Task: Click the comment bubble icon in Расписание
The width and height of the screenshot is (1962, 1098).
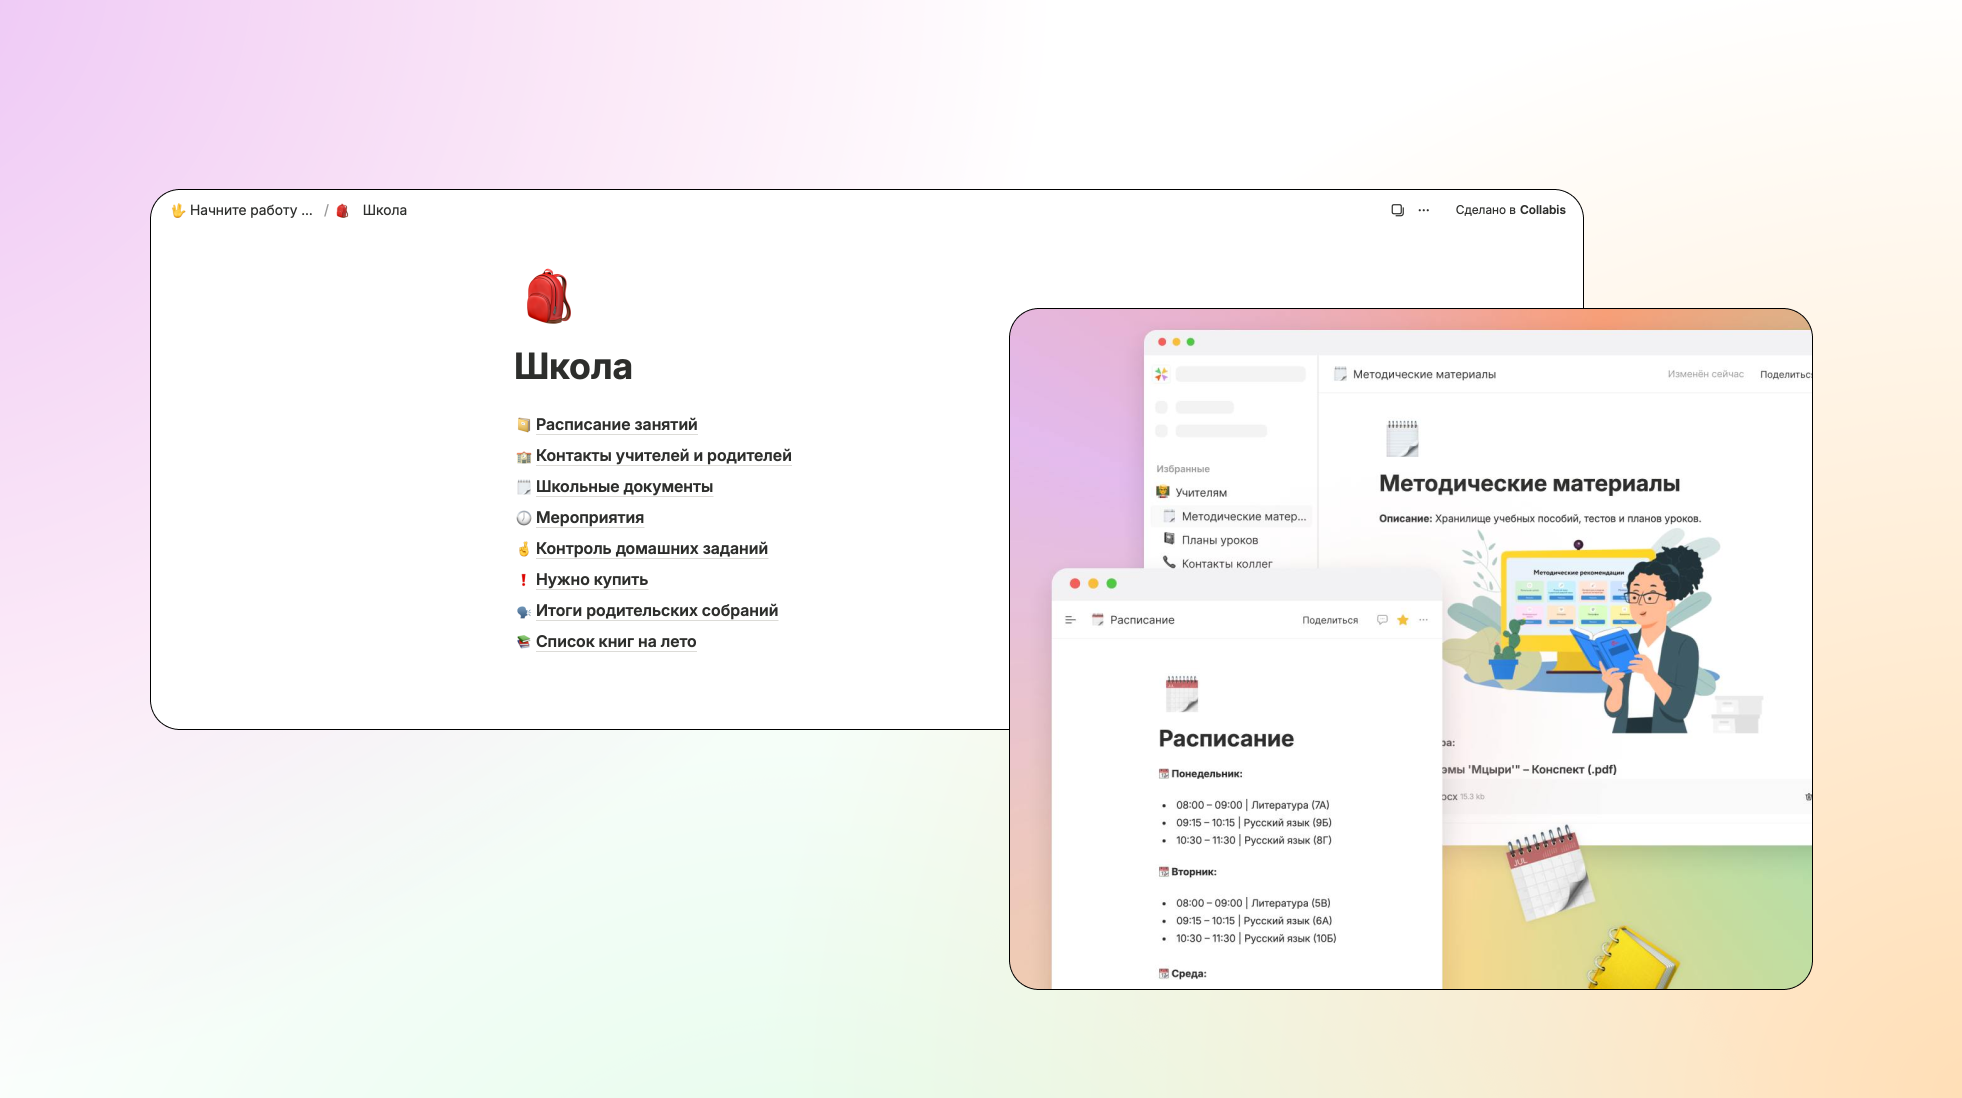Action: [x=1381, y=620]
